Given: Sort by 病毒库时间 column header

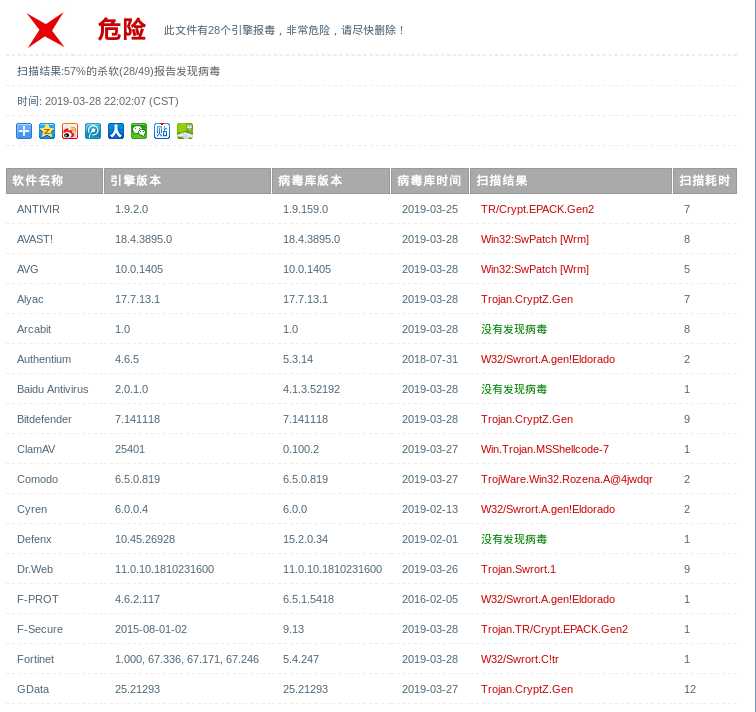Looking at the screenshot, I should click(x=430, y=181).
